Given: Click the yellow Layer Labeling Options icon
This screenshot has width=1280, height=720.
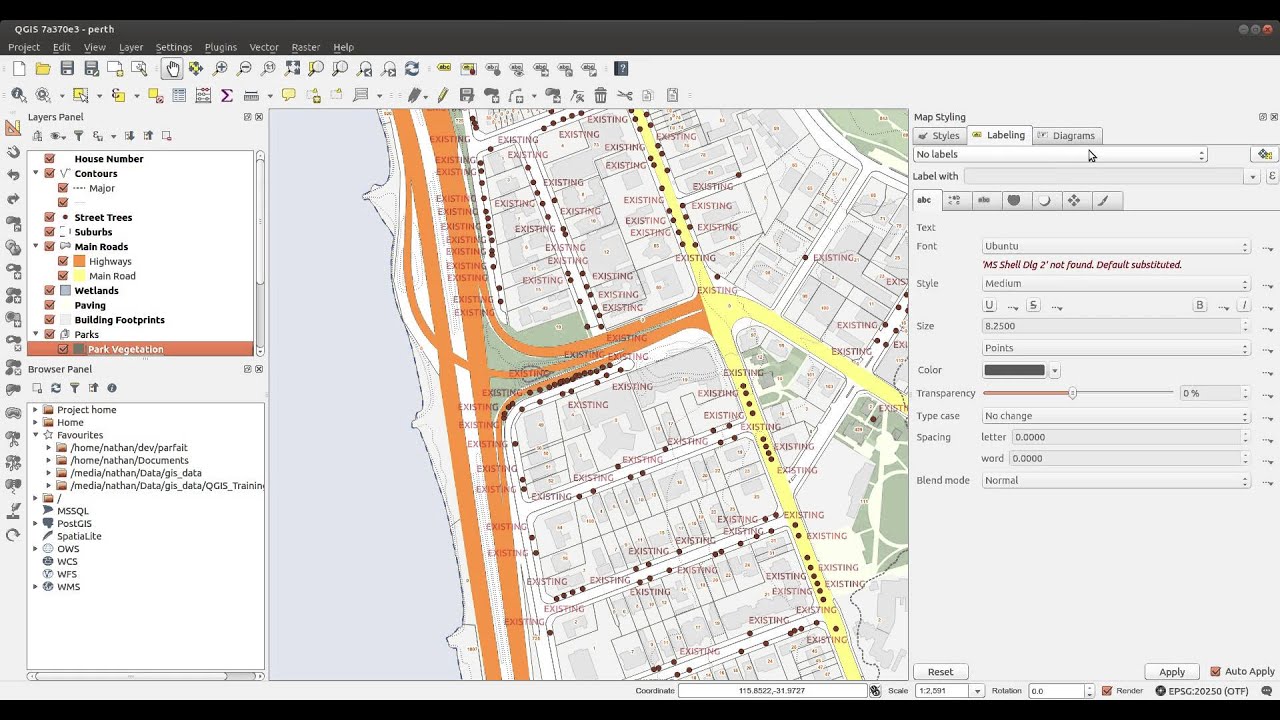Looking at the screenshot, I should [x=444, y=69].
